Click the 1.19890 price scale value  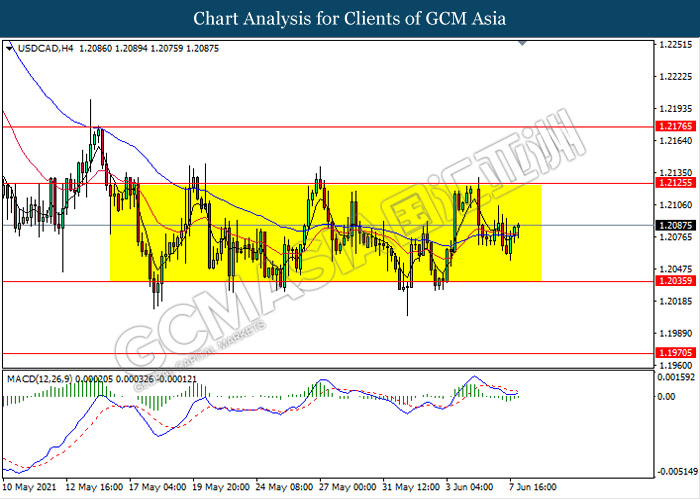pos(676,333)
